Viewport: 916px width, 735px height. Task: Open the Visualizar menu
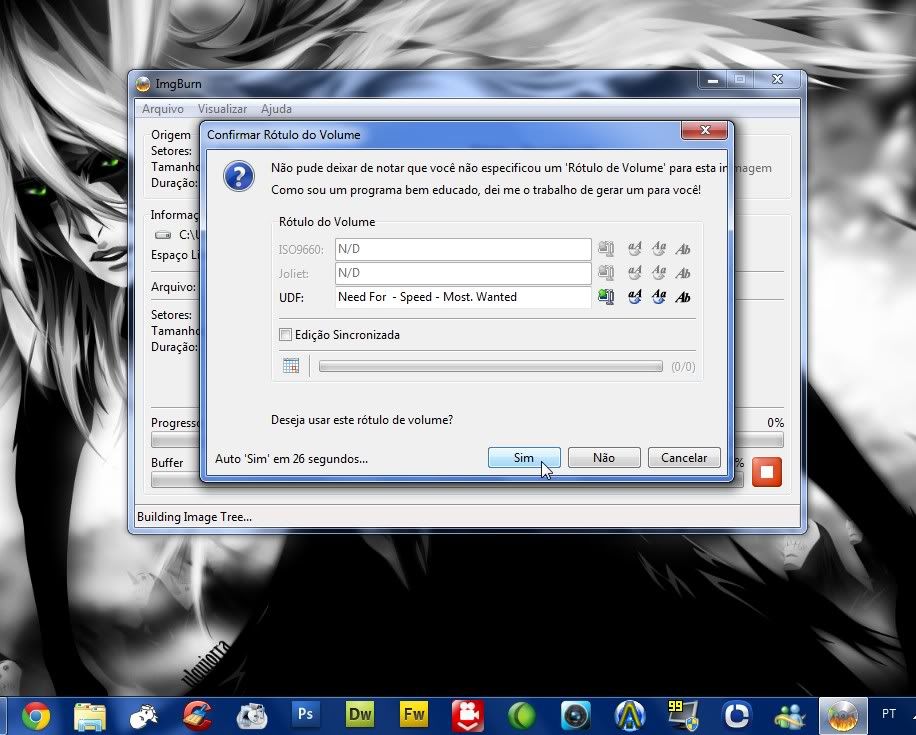[x=222, y=109]
